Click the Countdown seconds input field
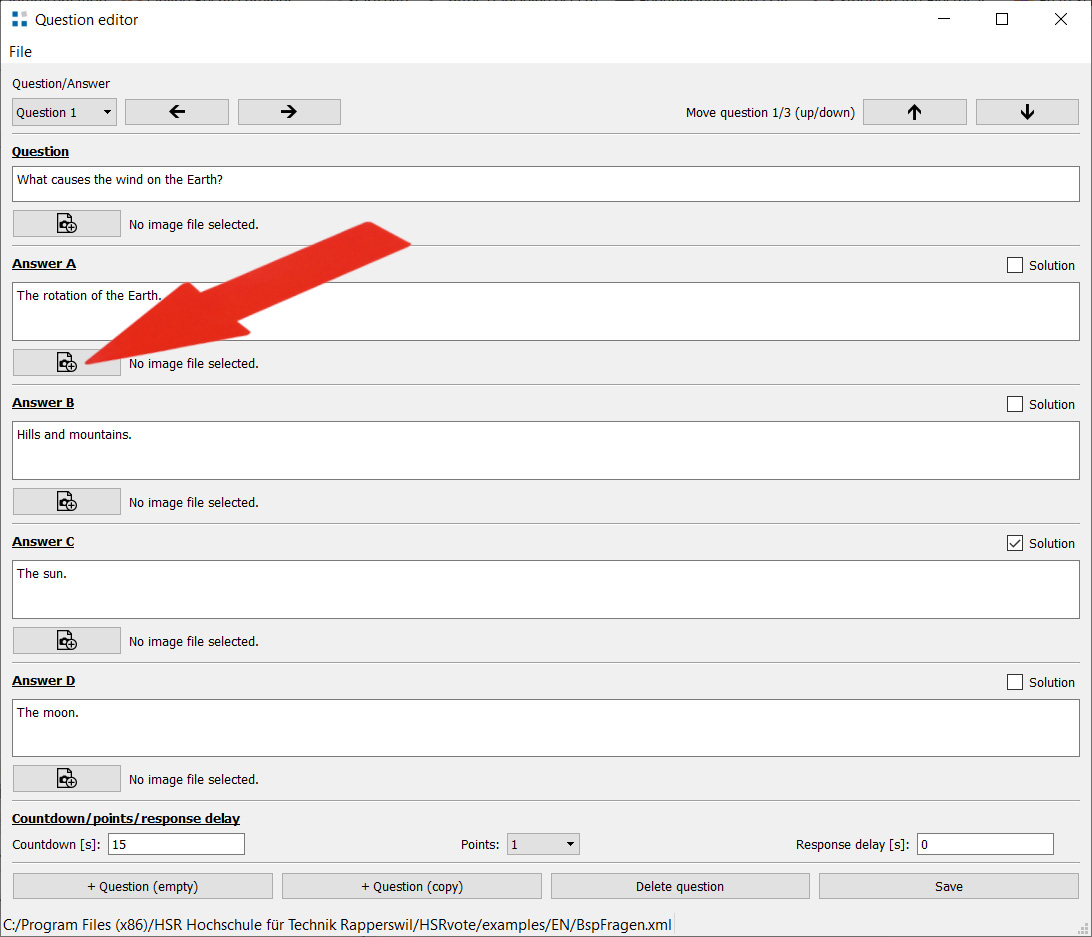The width and height of the screenshot is (1092, 937). point(176,845)
